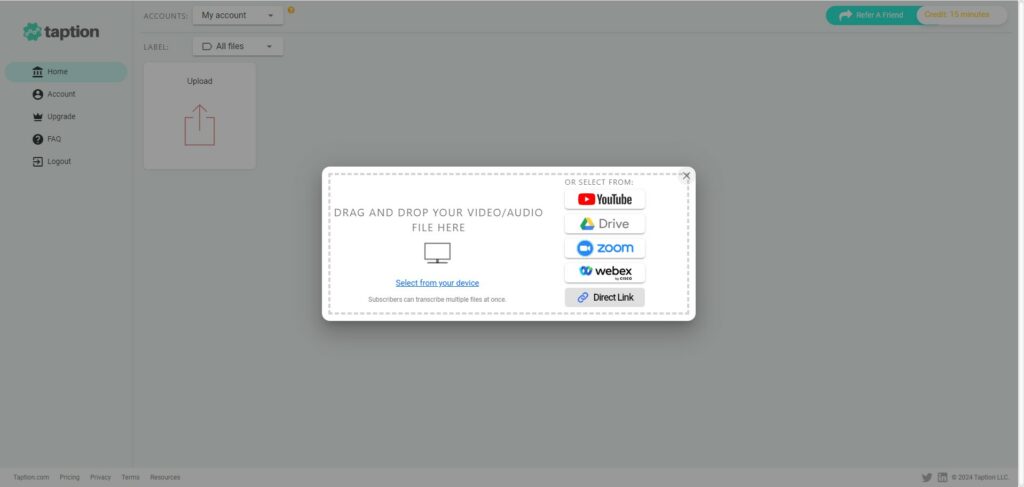Image resolution: width=1024 pixels, height=487 pixels.
Task: Import from Webex
Action: [x=605, y=273]
